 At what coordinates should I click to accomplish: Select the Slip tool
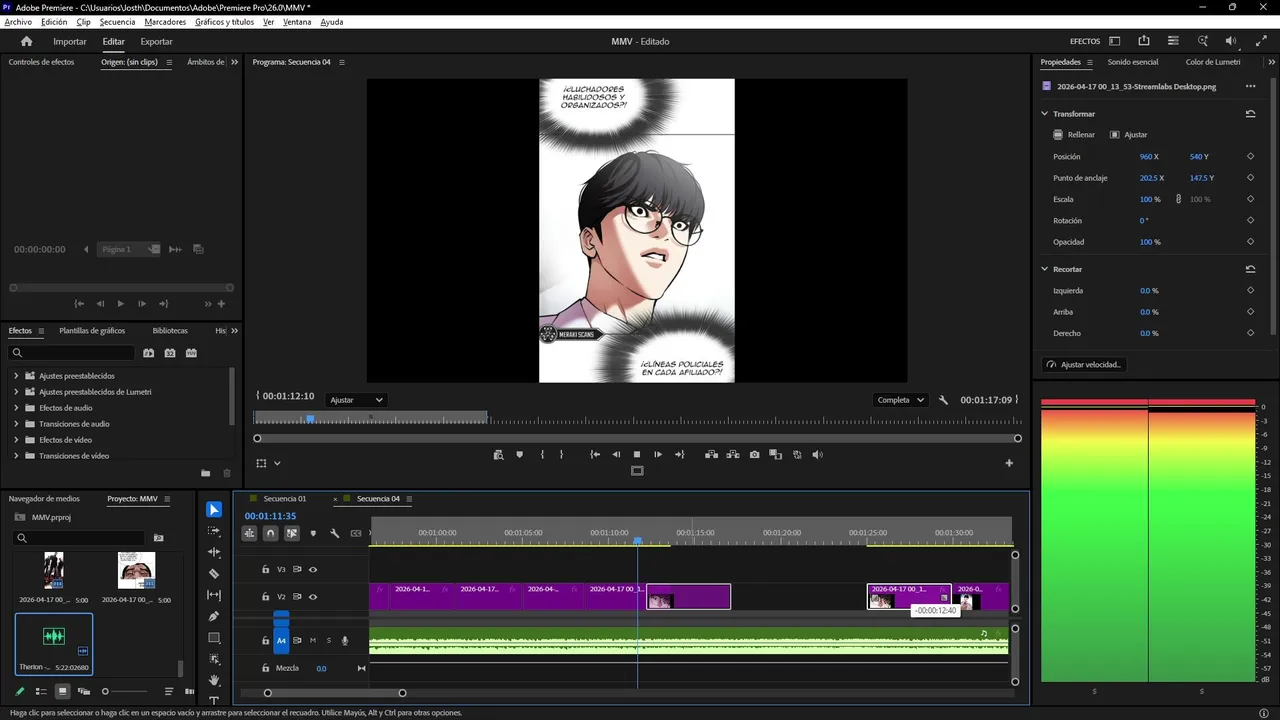coord(214,595)
